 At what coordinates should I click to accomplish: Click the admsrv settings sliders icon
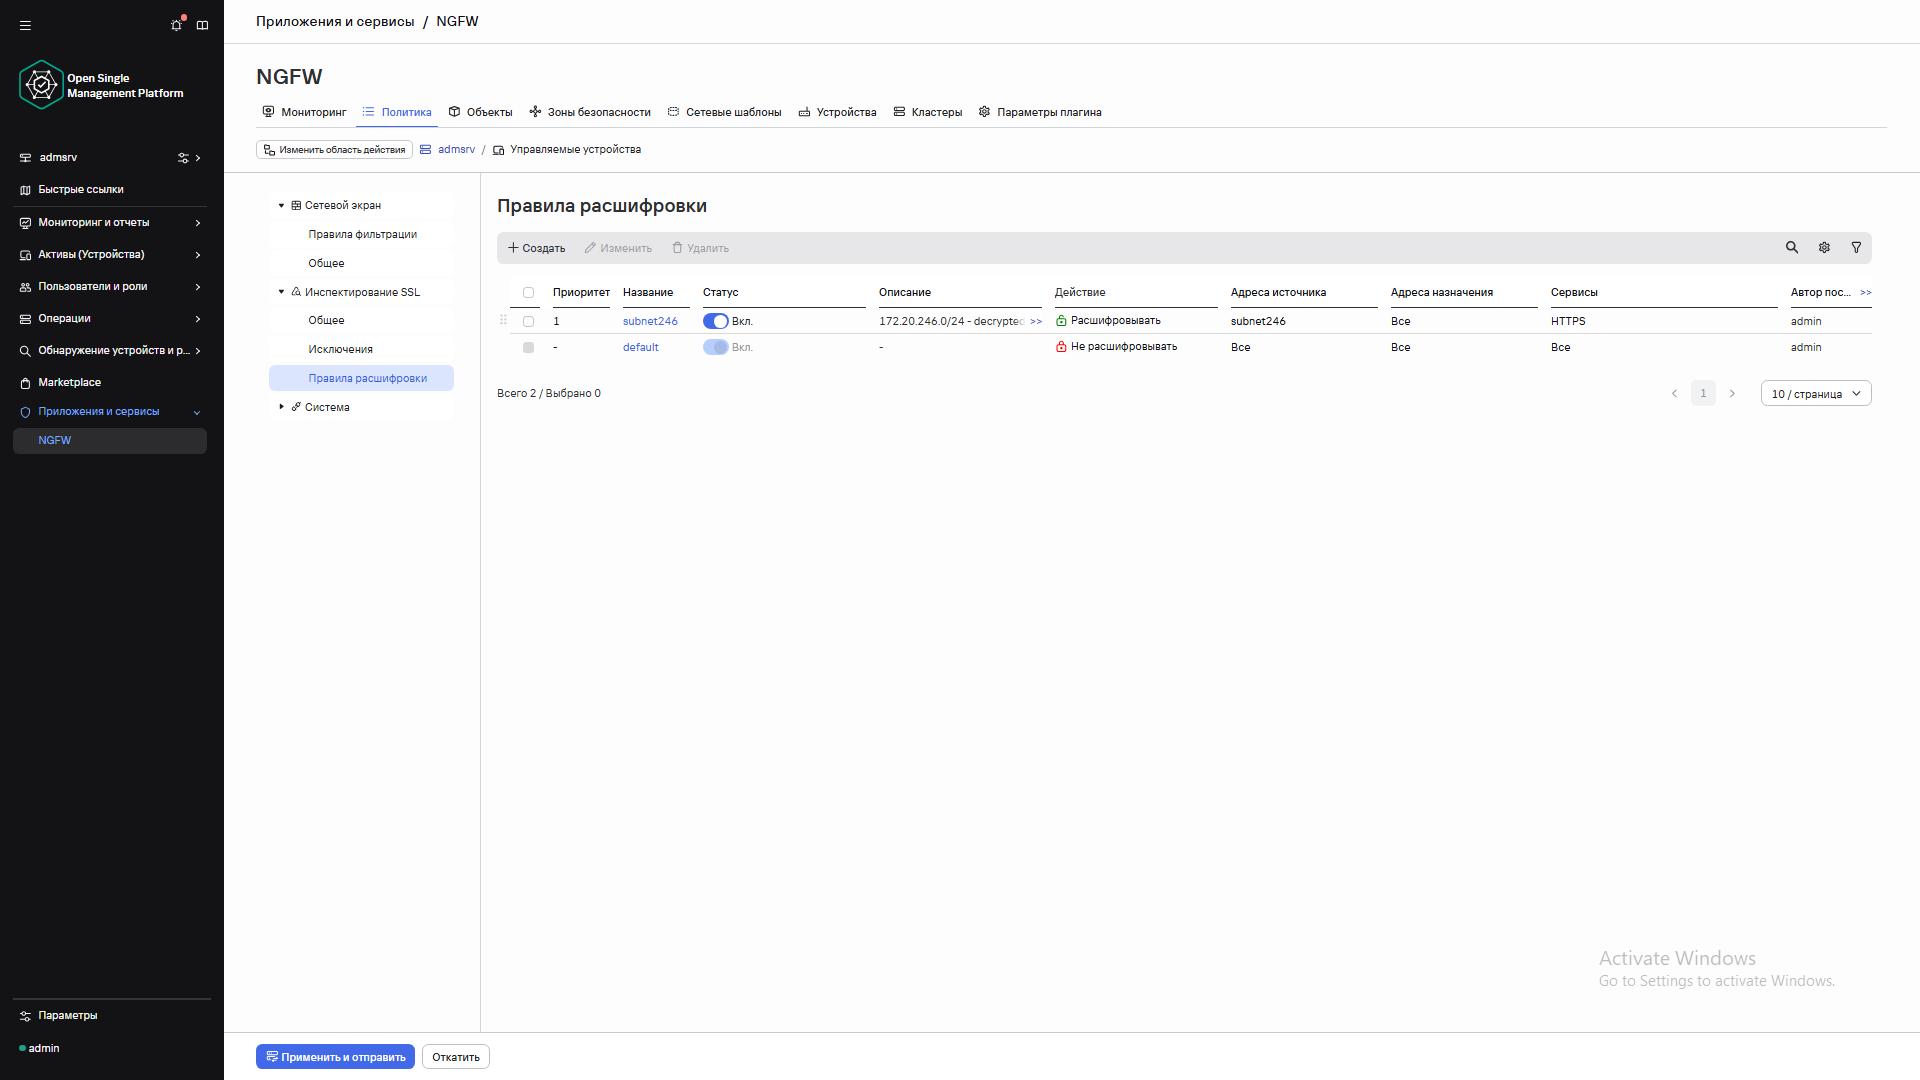pyautogui.click(x=183, y=158)
